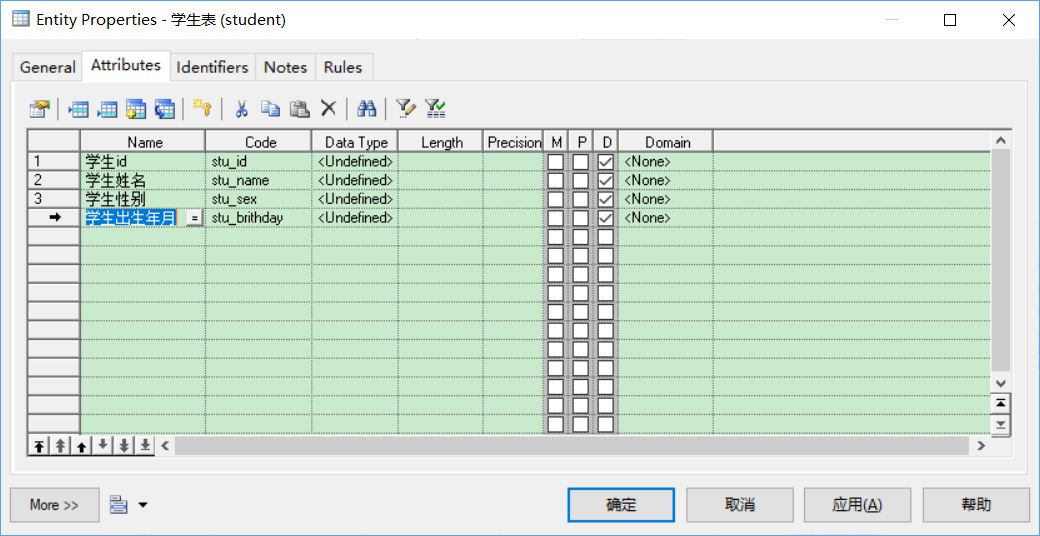The image size is (1040, 536).
Task: Open Domain <None> cell for 学生性别
Action: point(666,199)
